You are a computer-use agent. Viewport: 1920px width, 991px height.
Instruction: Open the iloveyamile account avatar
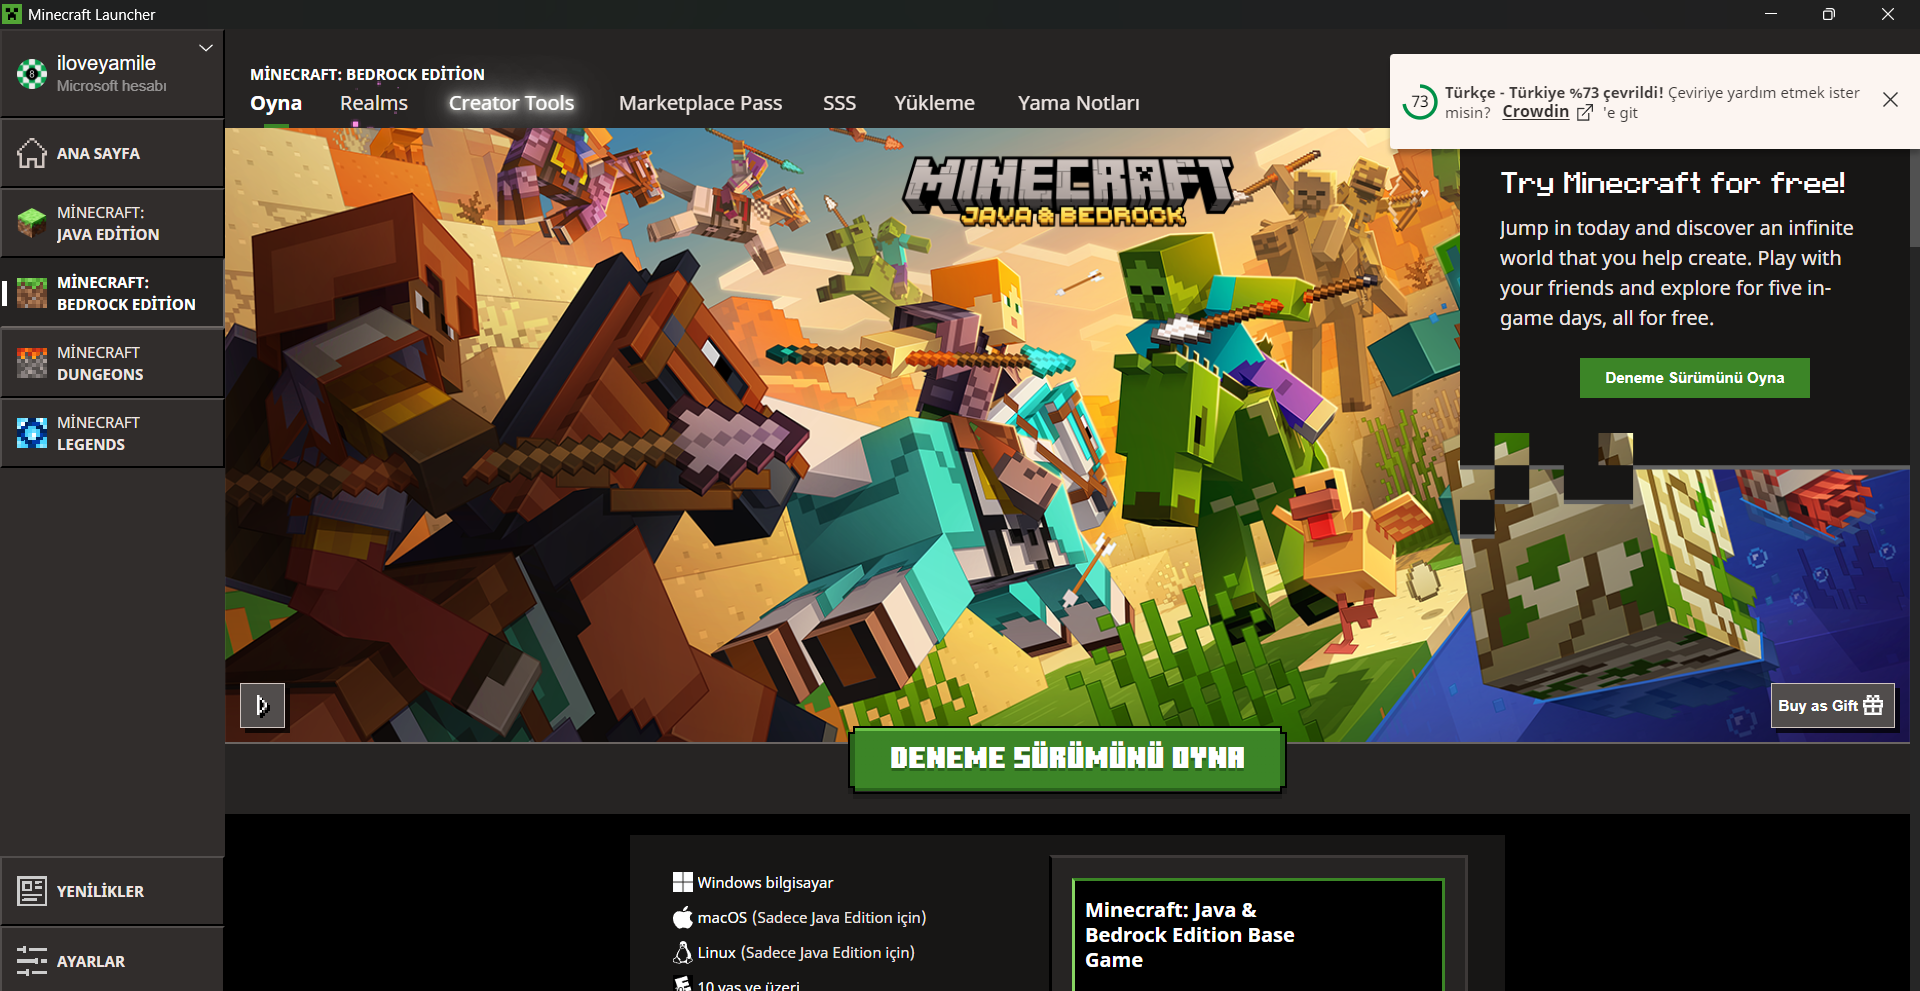pyautogui.click(x=32, y=73)
